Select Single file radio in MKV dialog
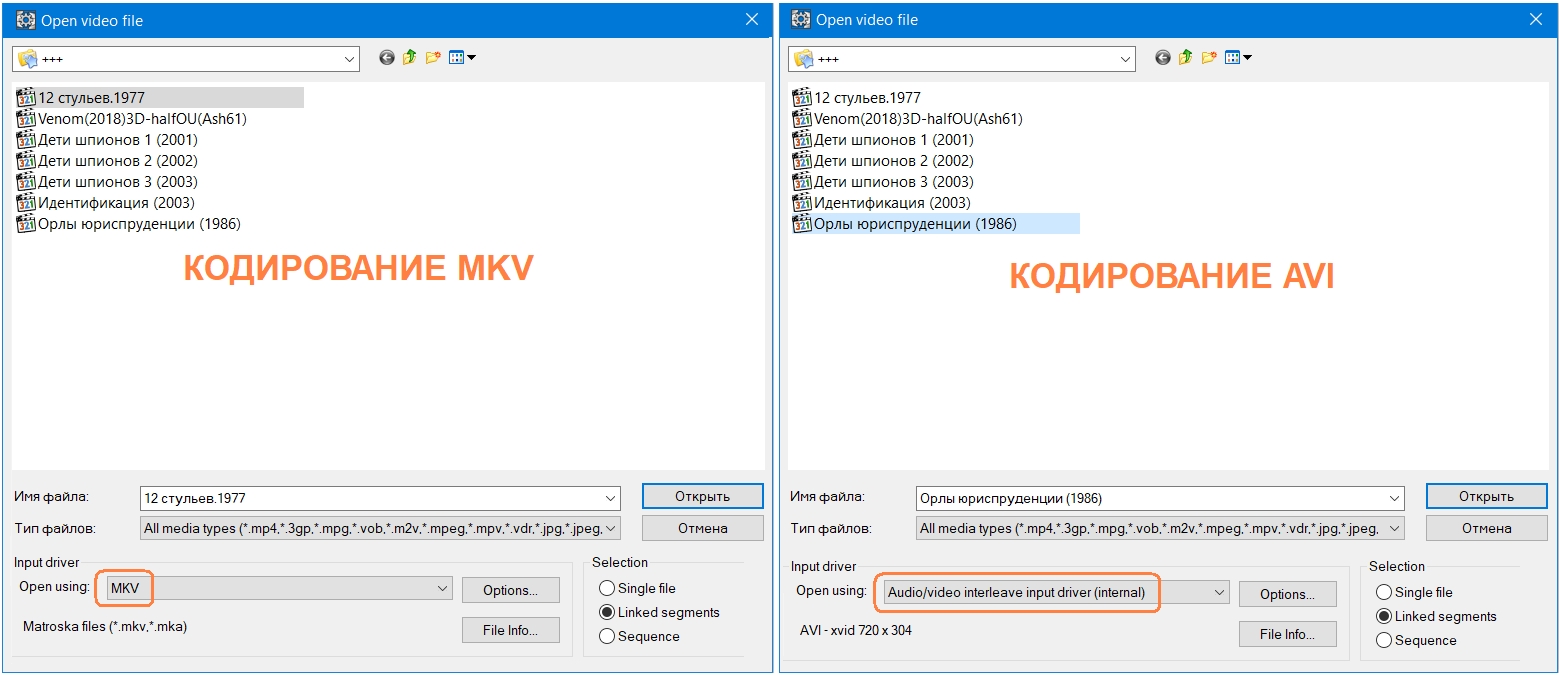Screen dimensions: 1560x675 pyautogui.click(x=607, y=588)
